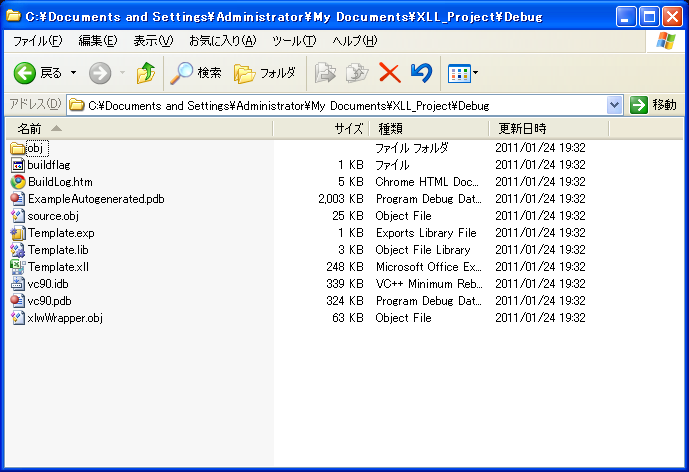Click the 2,003 KB size value
This screenshot has width=689, height=472.
point(341,199)
